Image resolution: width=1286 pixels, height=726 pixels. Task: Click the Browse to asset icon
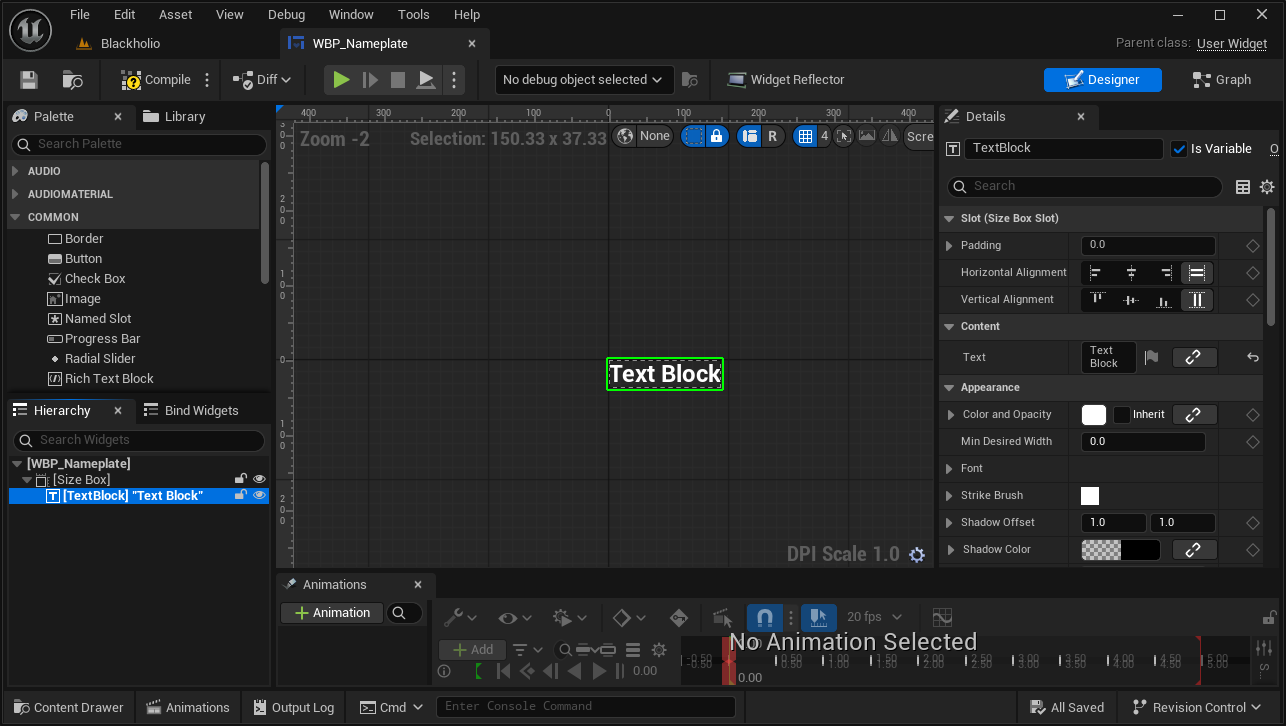pyautogui.click(x=73, y=80)
